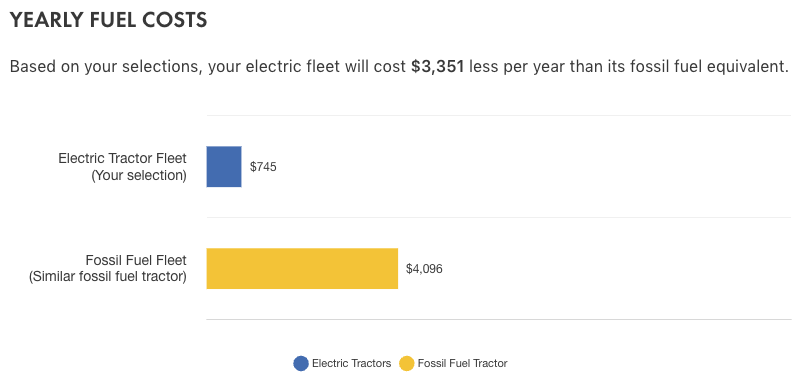The image size is (802, 390).
Task: Select the blue Electric Tractor Fleet bar
Action: tap(224, 166)
